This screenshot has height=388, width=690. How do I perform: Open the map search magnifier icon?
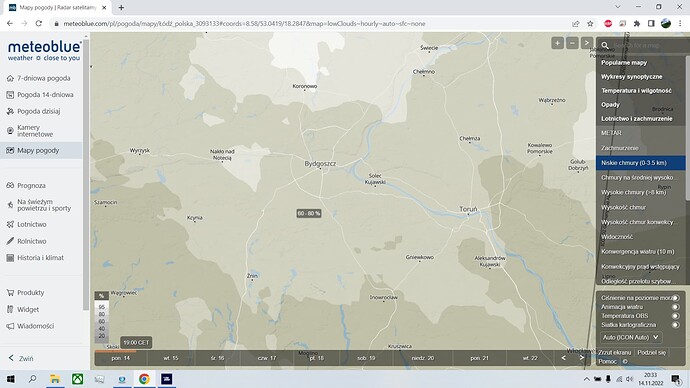tap(605, 45)
